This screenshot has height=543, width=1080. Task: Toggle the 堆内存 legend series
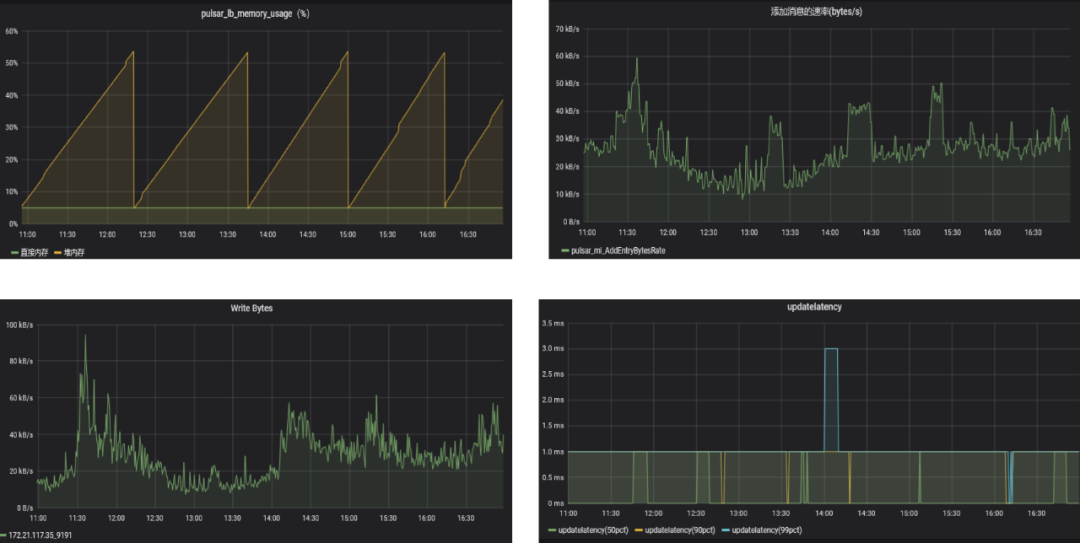click(73, 252)
